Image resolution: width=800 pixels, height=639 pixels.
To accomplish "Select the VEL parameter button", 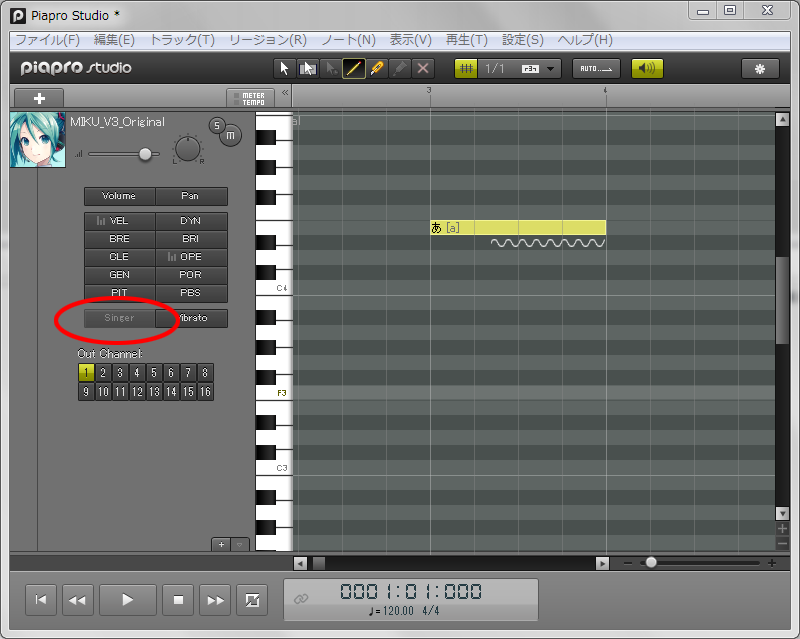I will coord(120,221).
